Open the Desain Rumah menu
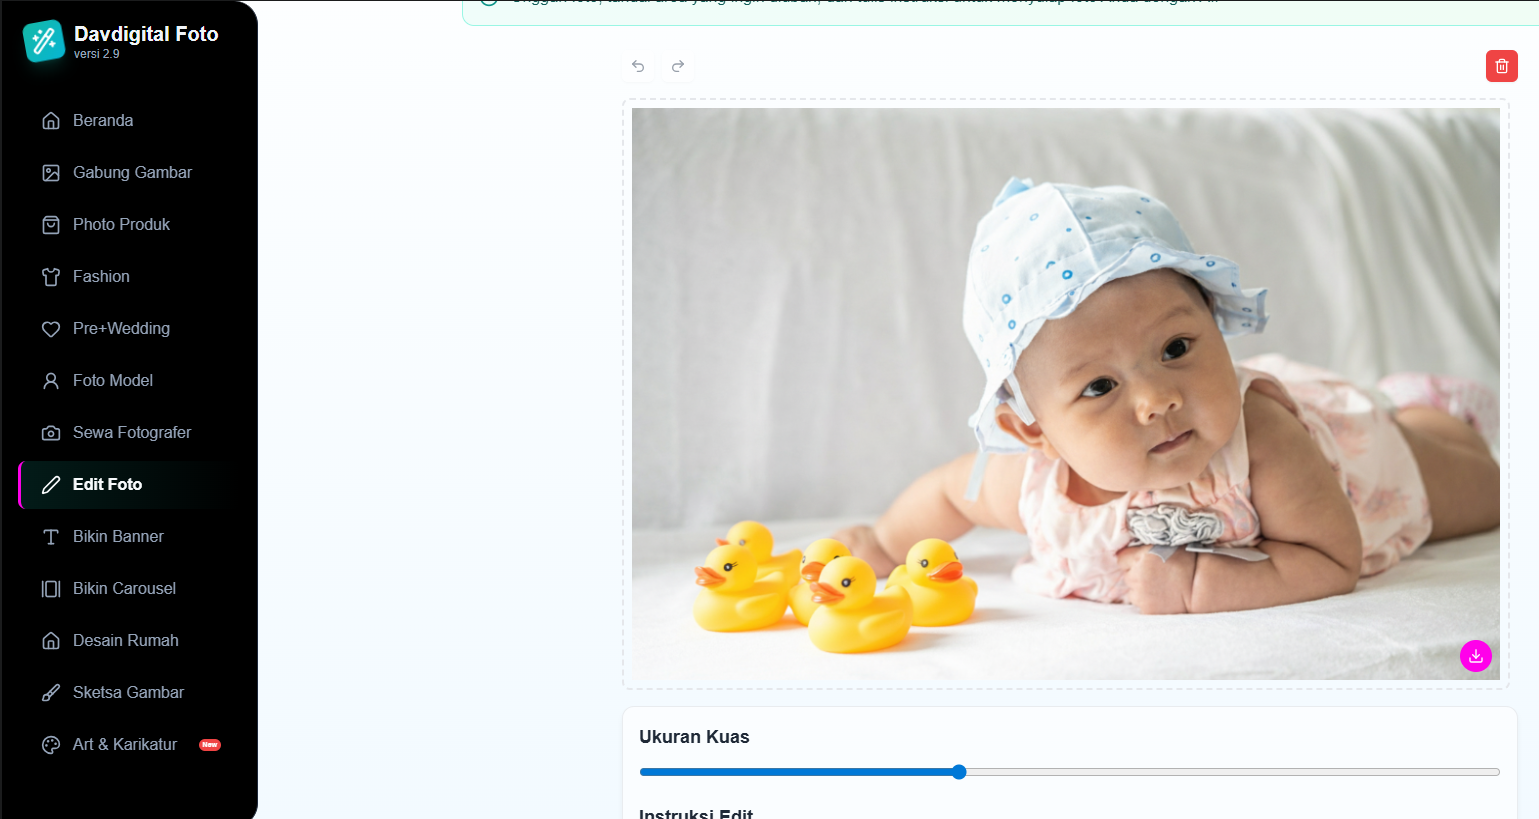 coord(125,641)
